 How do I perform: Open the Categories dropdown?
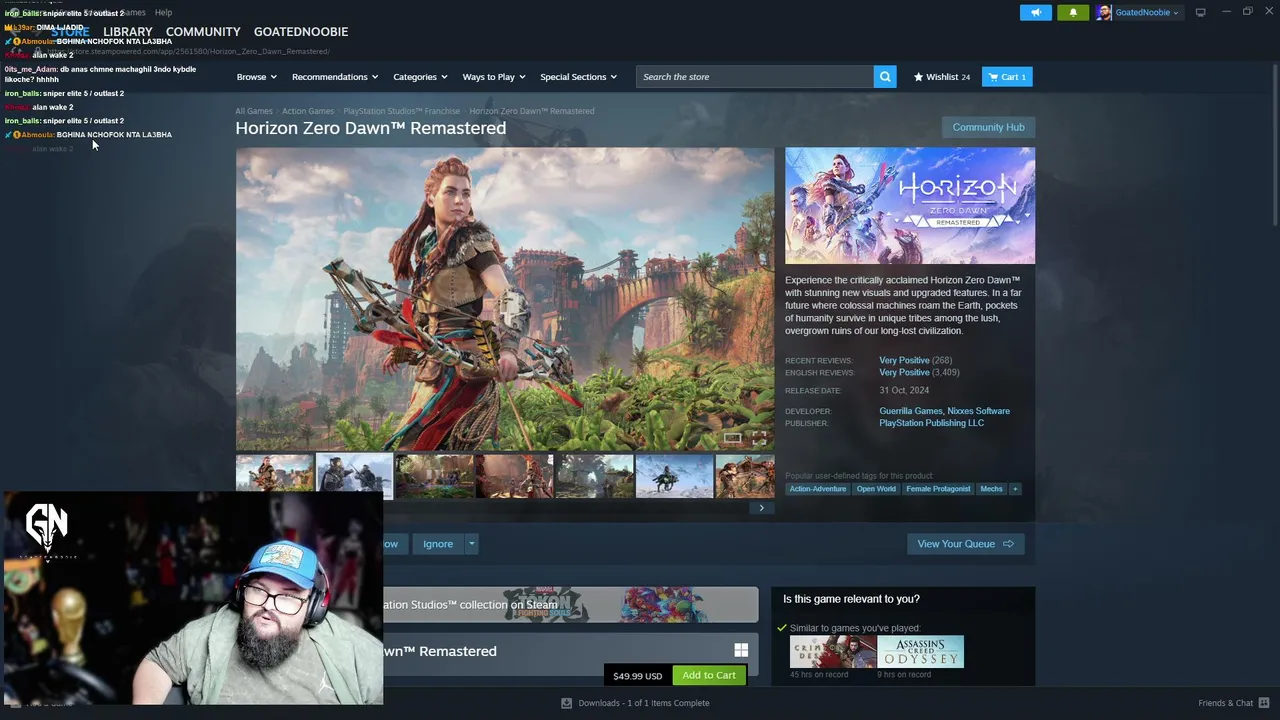pyautogui.click(x=420, y=77)
